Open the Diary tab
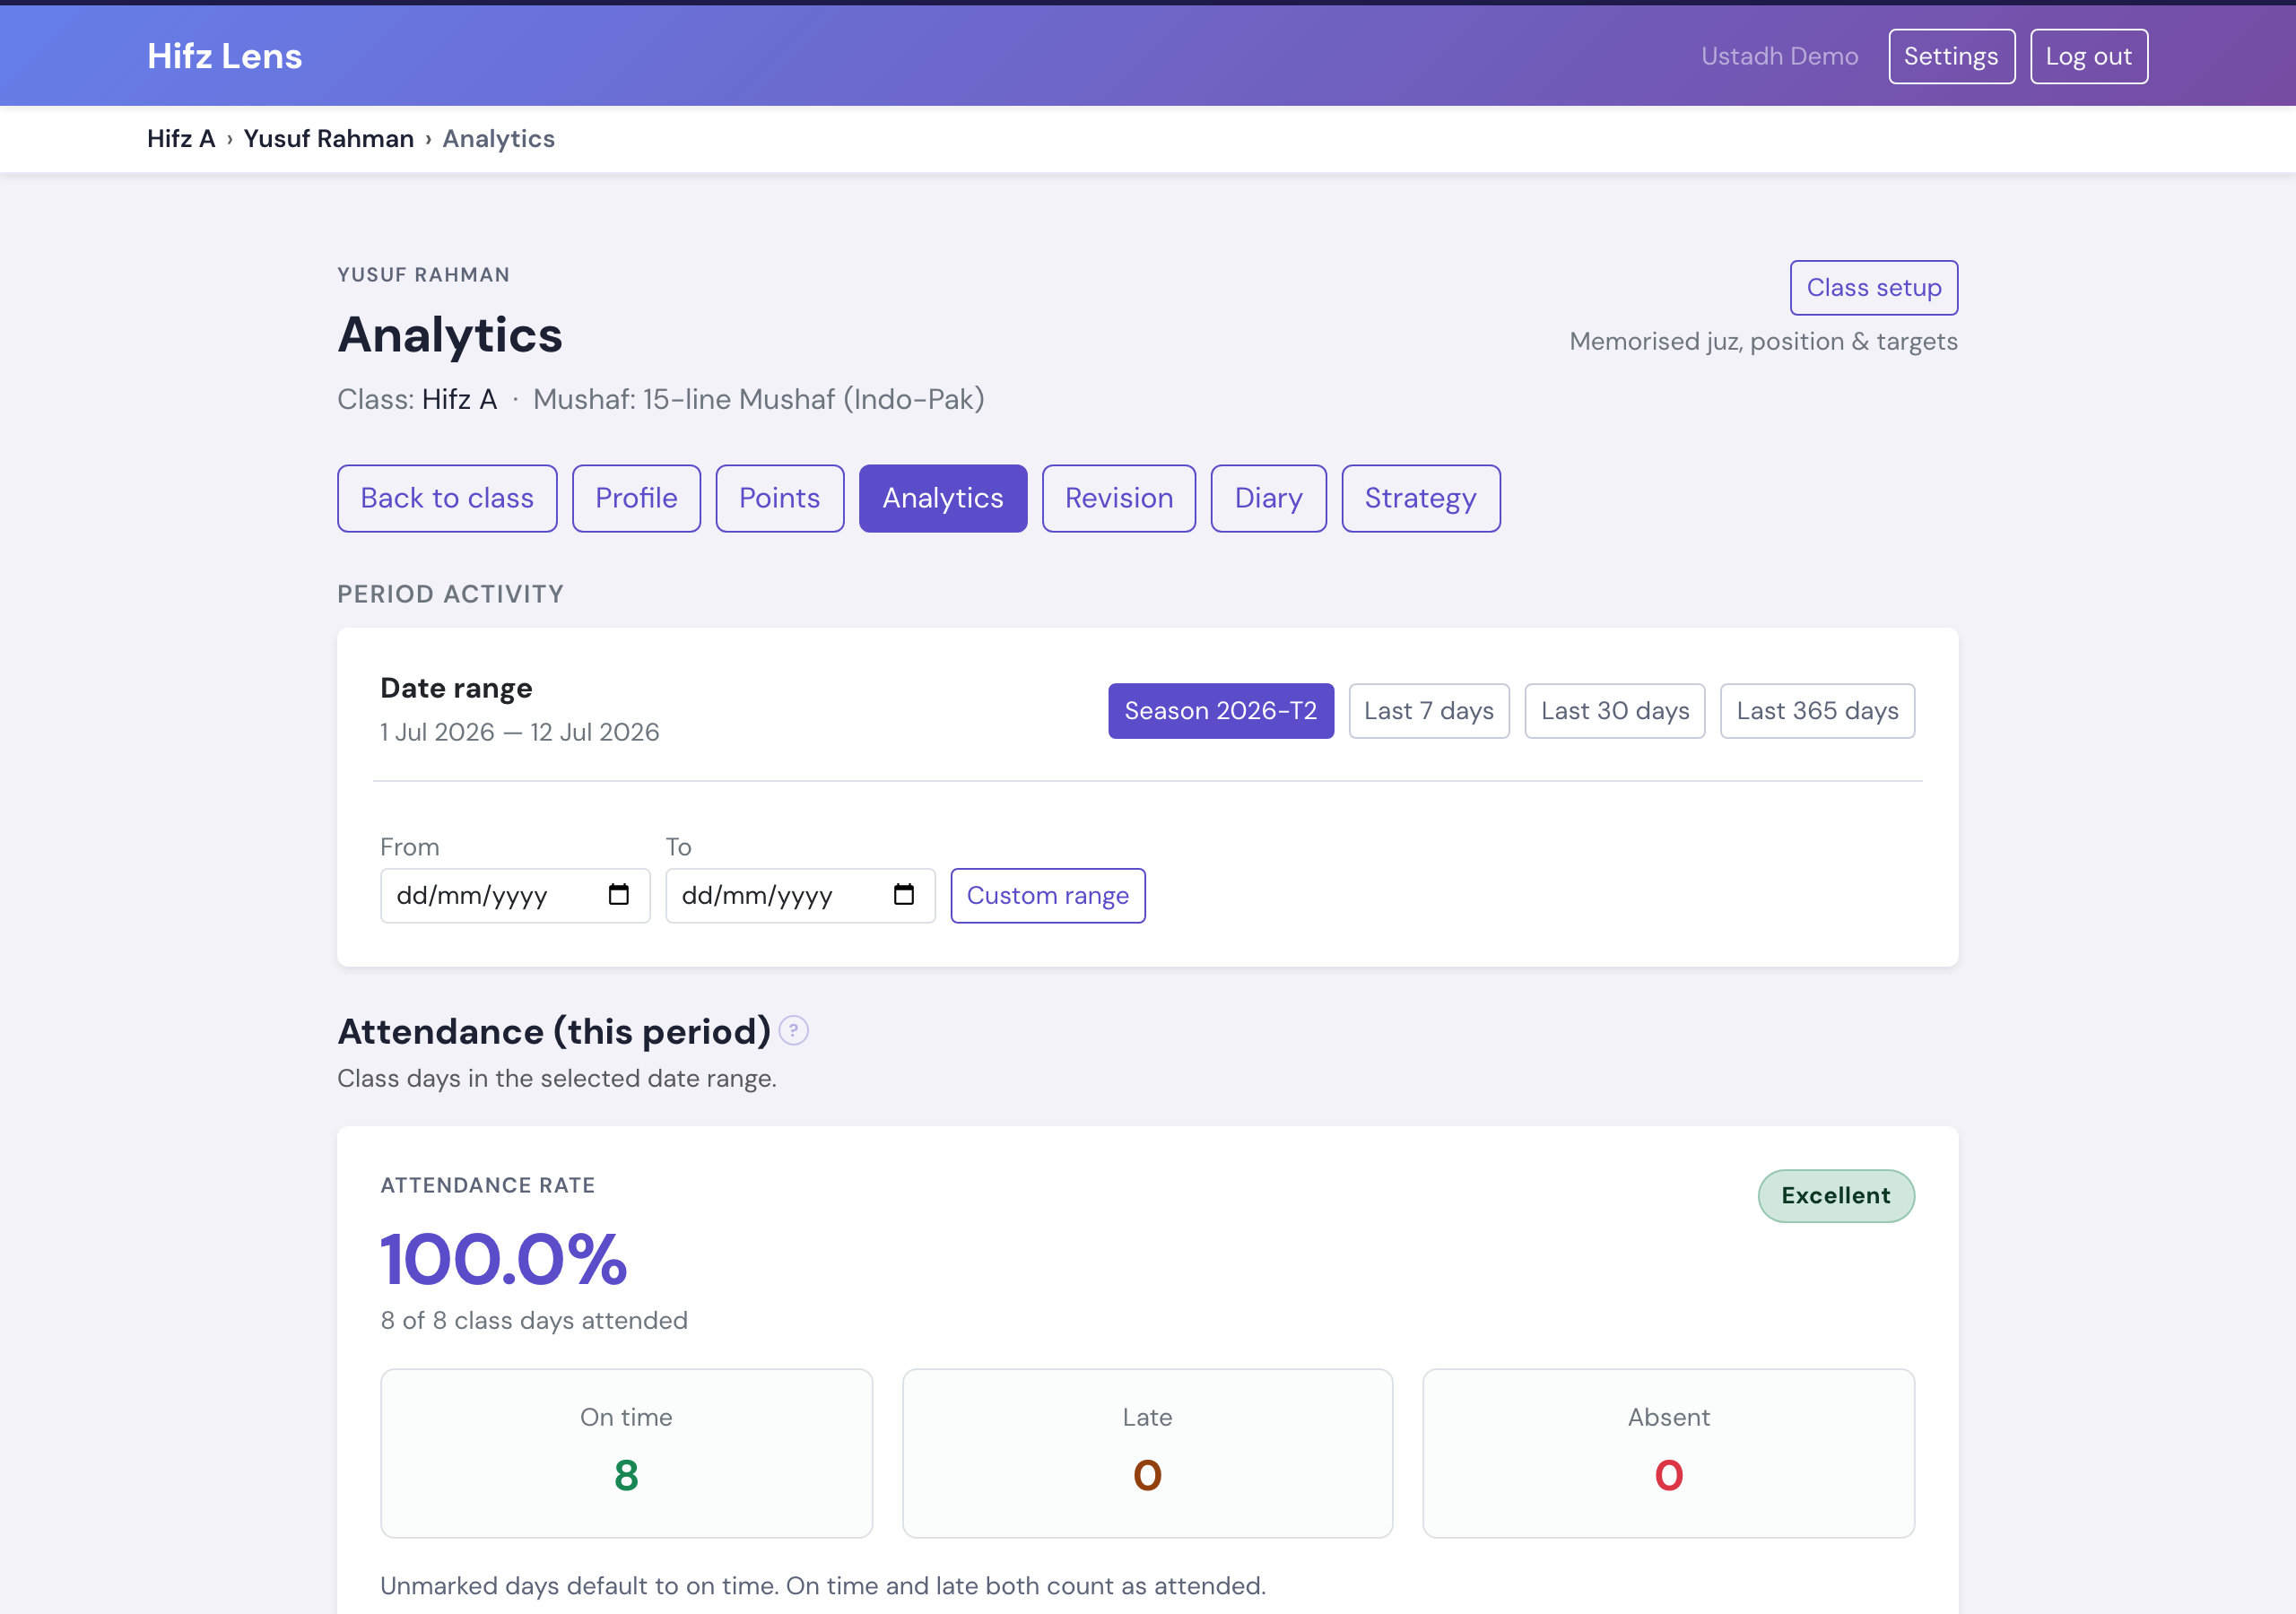Screen dimensions: 2296x1614 click(1268, 498)
